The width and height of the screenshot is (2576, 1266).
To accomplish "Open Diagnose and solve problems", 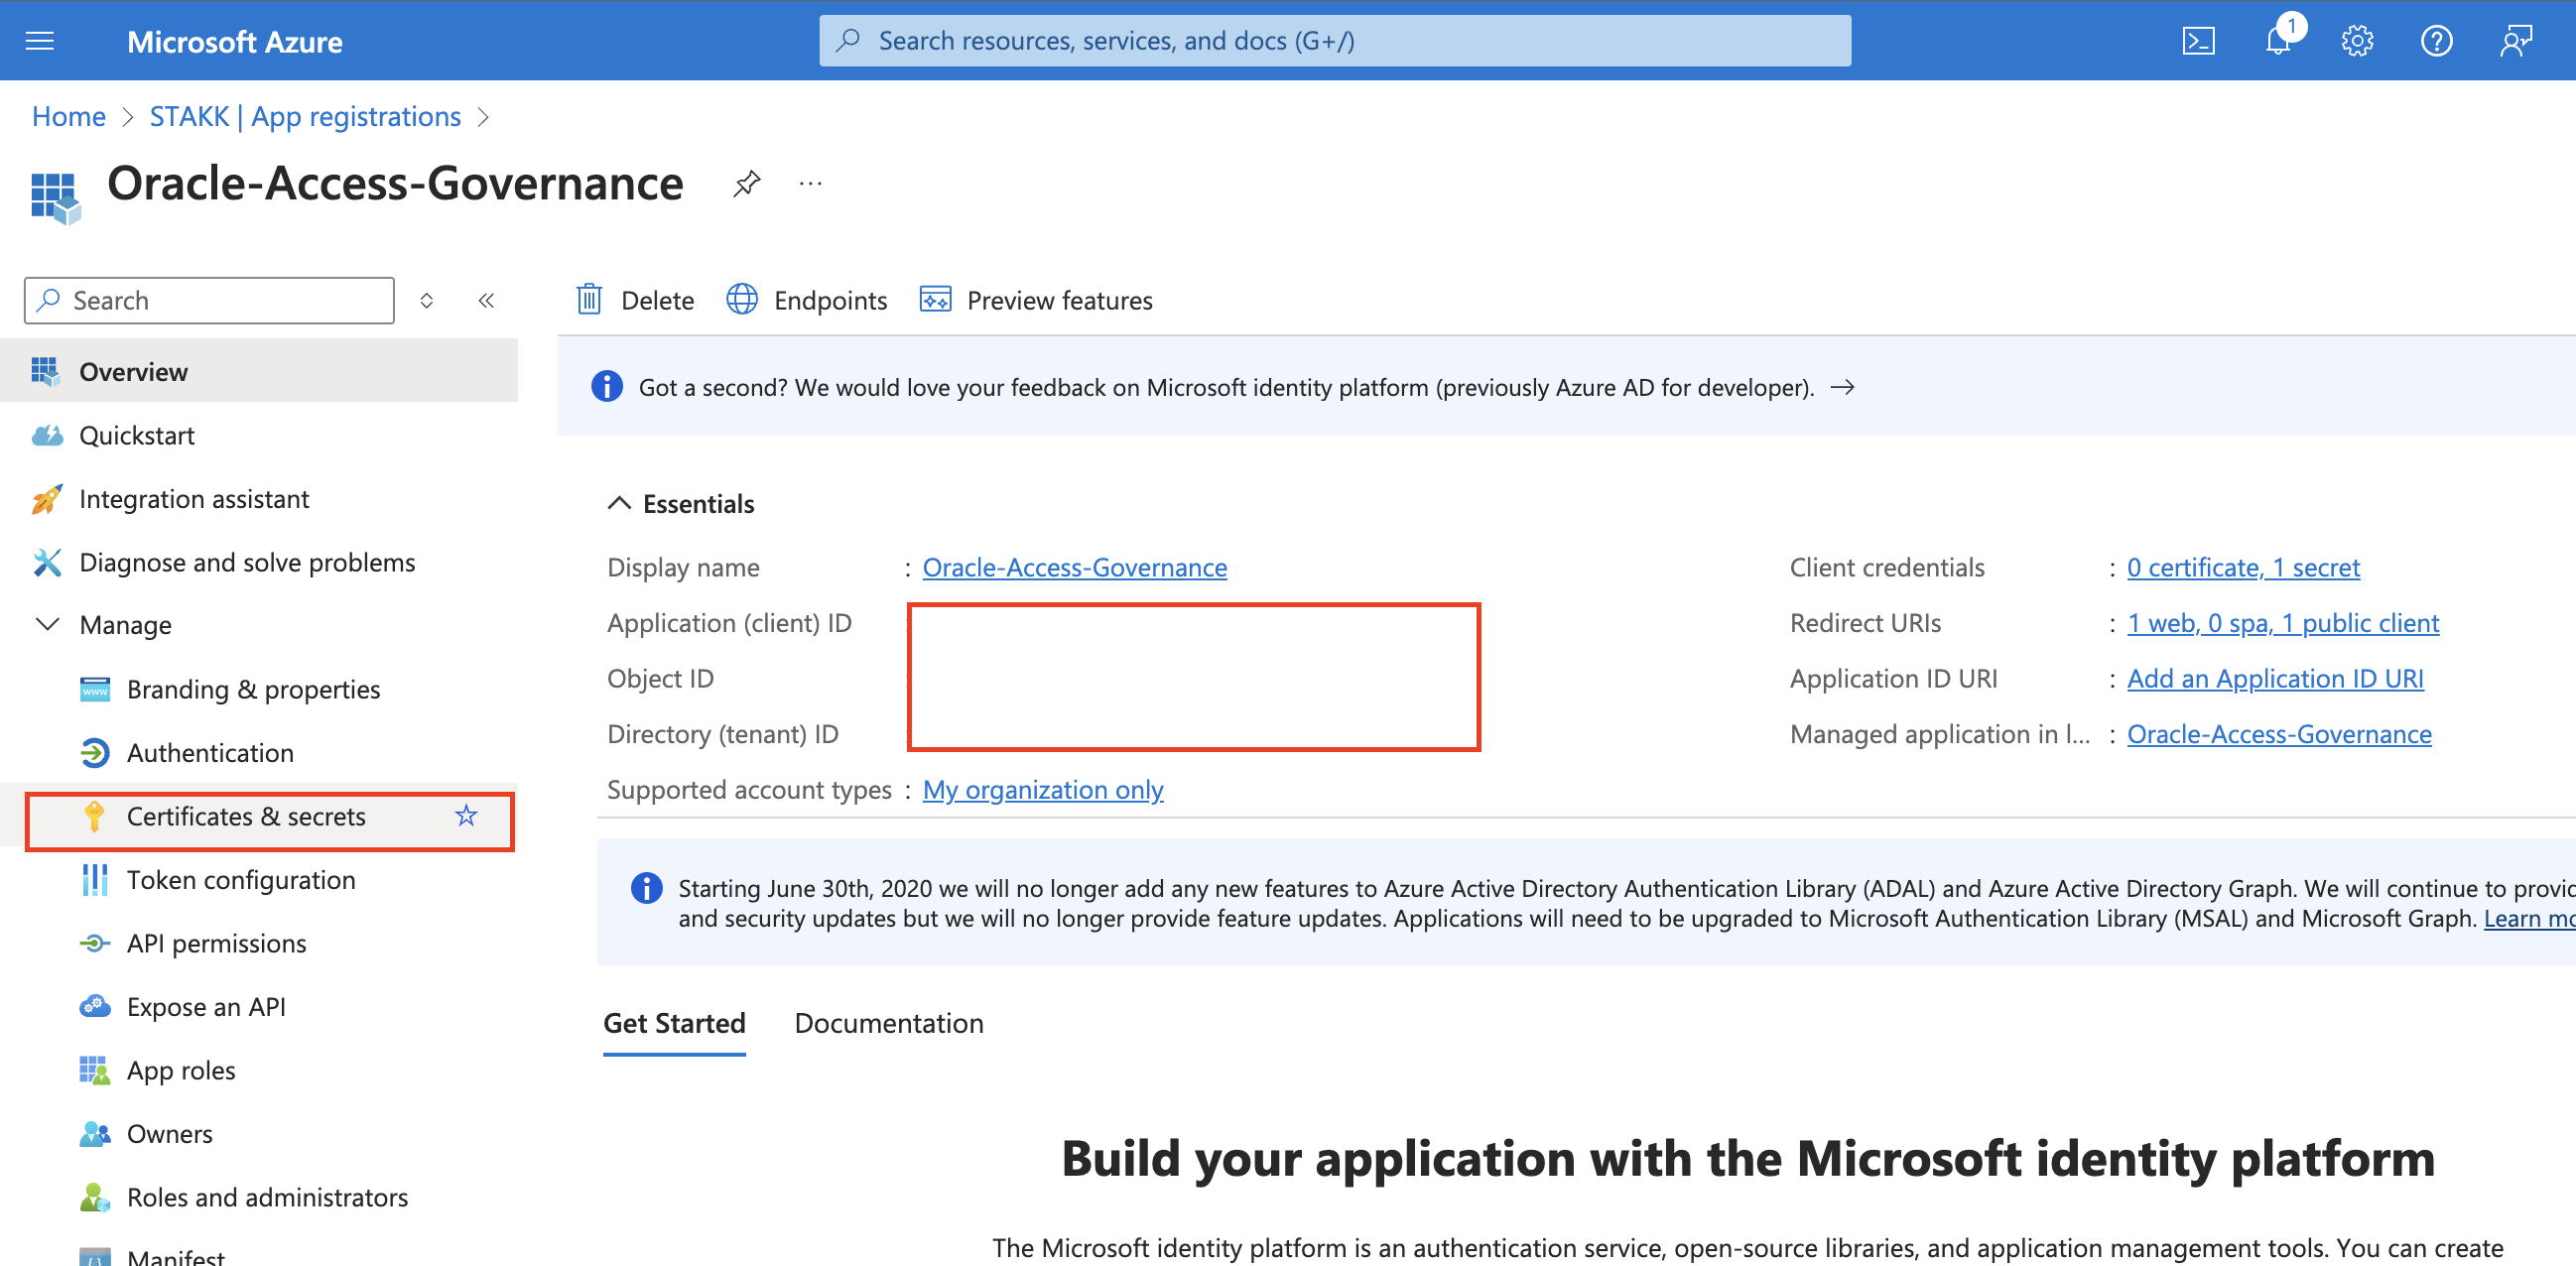I will click(259, 562).
